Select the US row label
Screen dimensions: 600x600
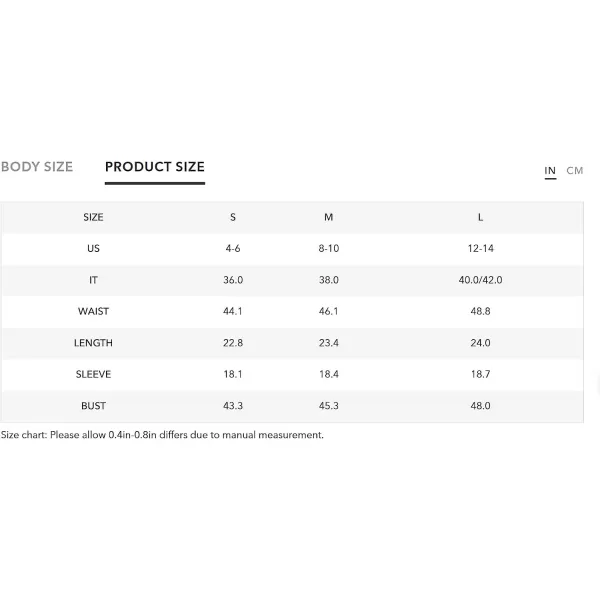point(93,249)
